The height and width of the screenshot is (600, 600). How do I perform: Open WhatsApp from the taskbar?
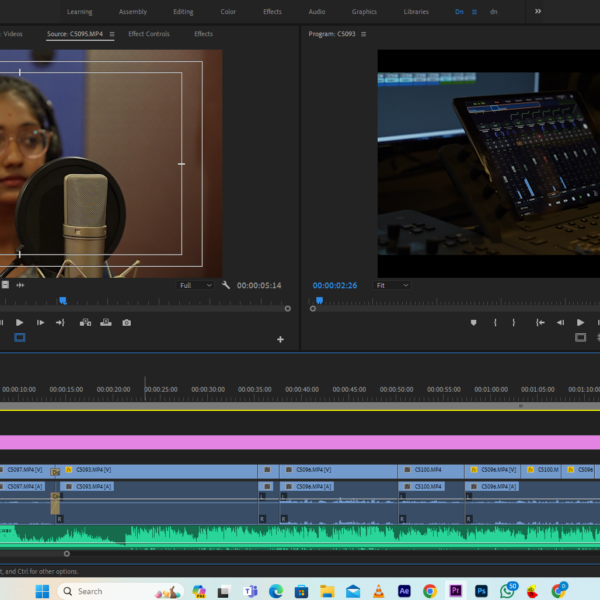508,590
